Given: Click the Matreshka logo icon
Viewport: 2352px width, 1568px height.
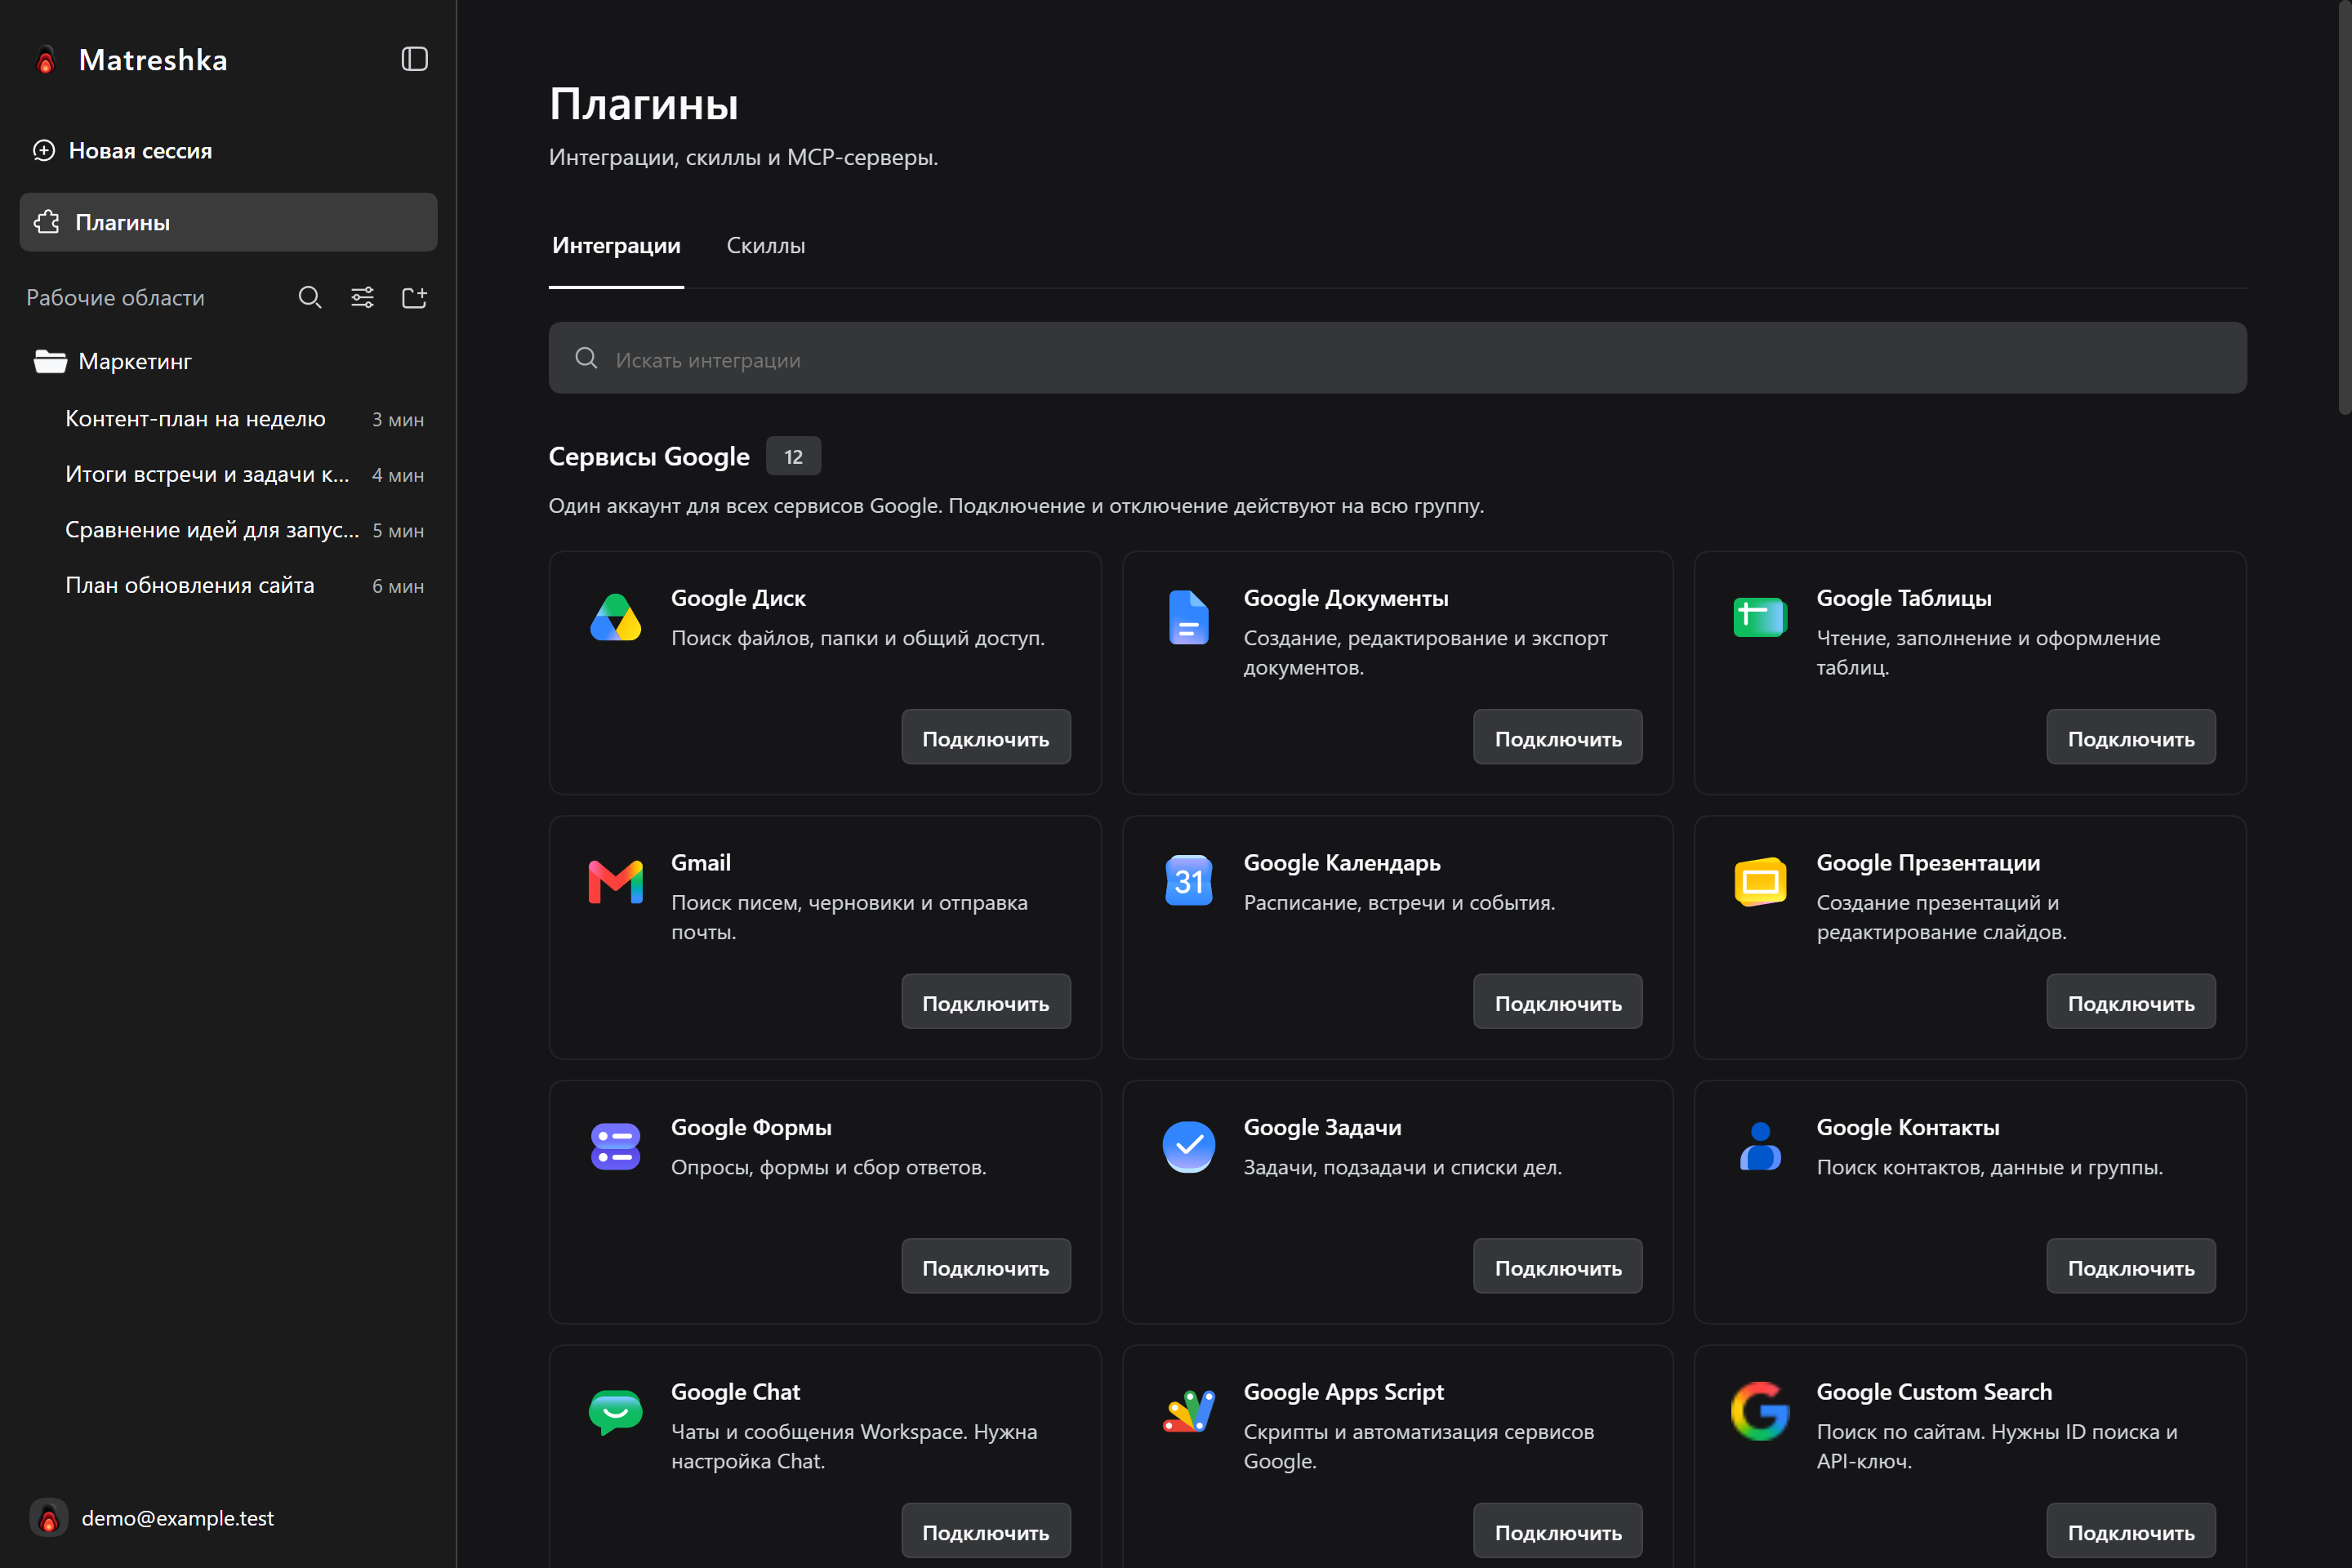Looking at the screenshot, I should click(x=45, y=60).
